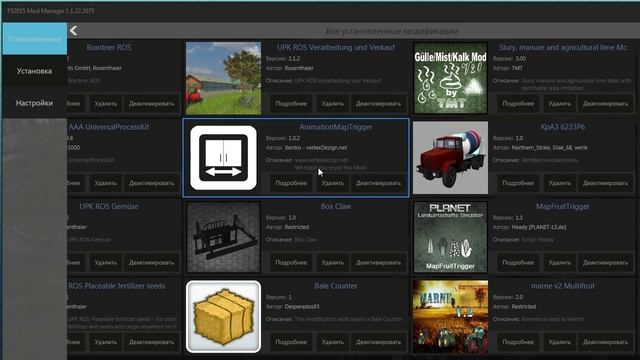
Task: Select the Bale Counter hay bale icon
Action: pos(223,317)
